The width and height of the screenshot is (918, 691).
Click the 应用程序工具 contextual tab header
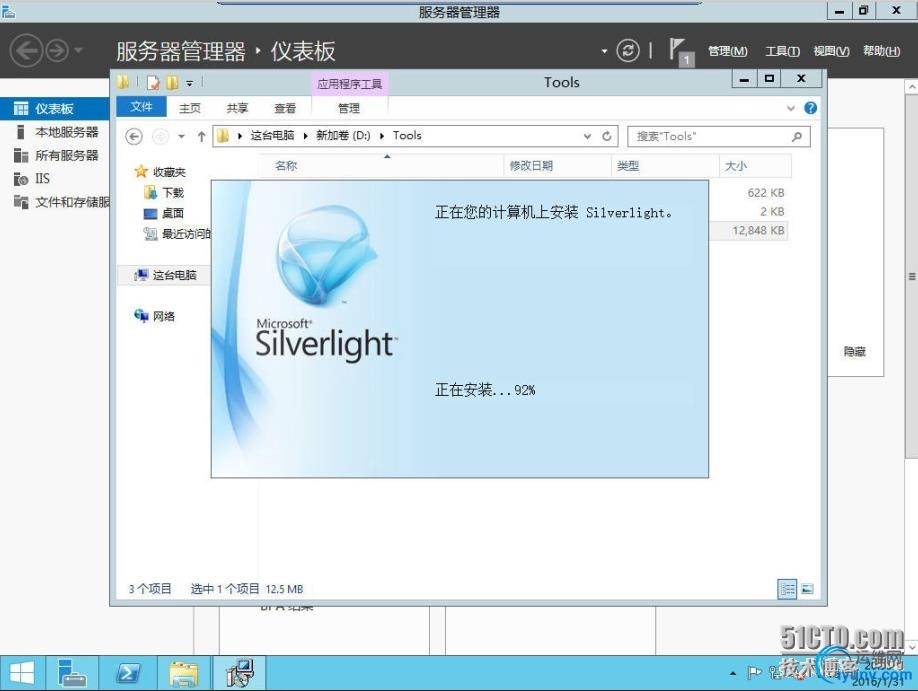pyautogui.click(x=350, y=84)
